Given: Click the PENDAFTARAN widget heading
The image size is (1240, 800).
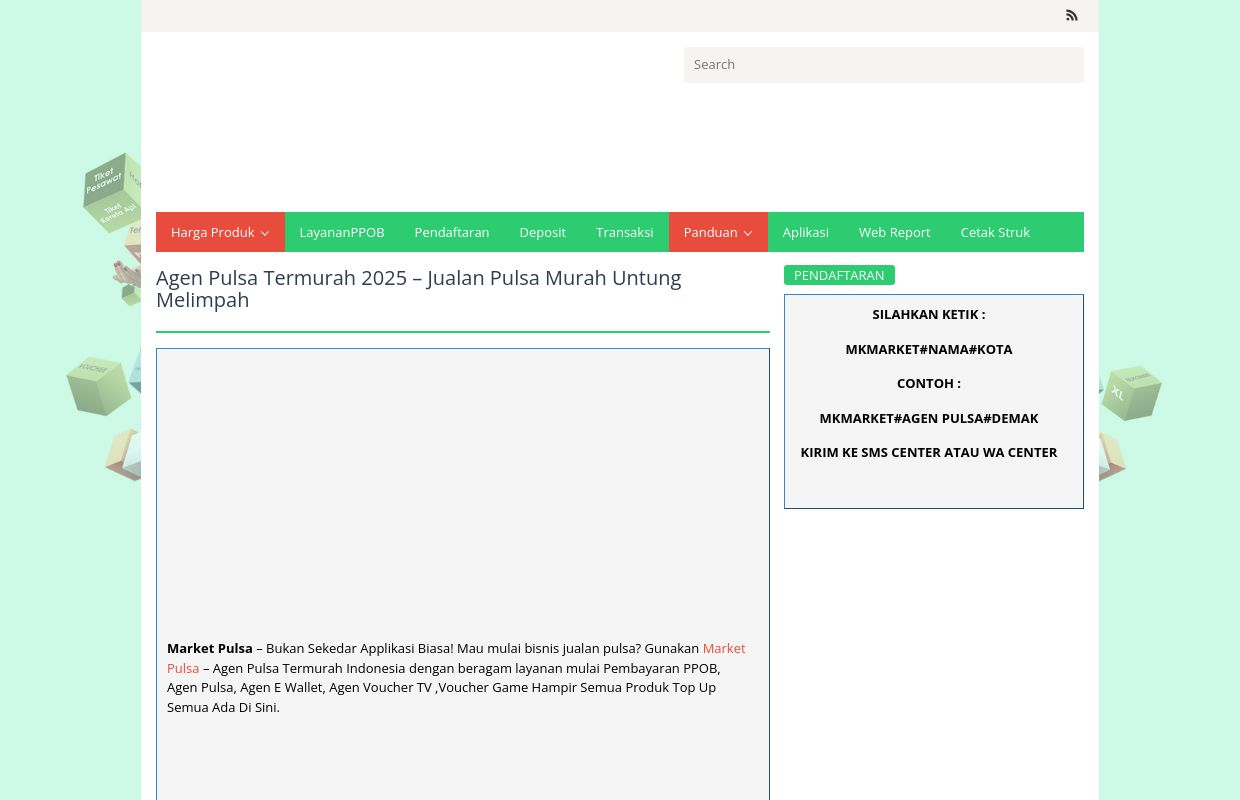Looking at the screenshot, I should [839, 275].
